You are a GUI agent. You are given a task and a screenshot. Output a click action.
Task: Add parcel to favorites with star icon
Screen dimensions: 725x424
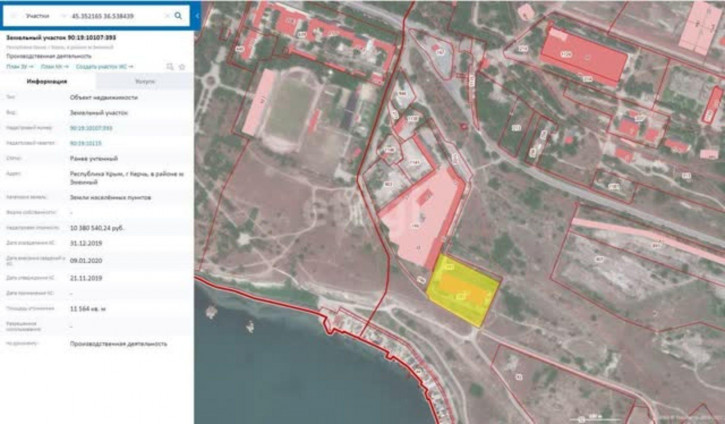click(182, 67)
